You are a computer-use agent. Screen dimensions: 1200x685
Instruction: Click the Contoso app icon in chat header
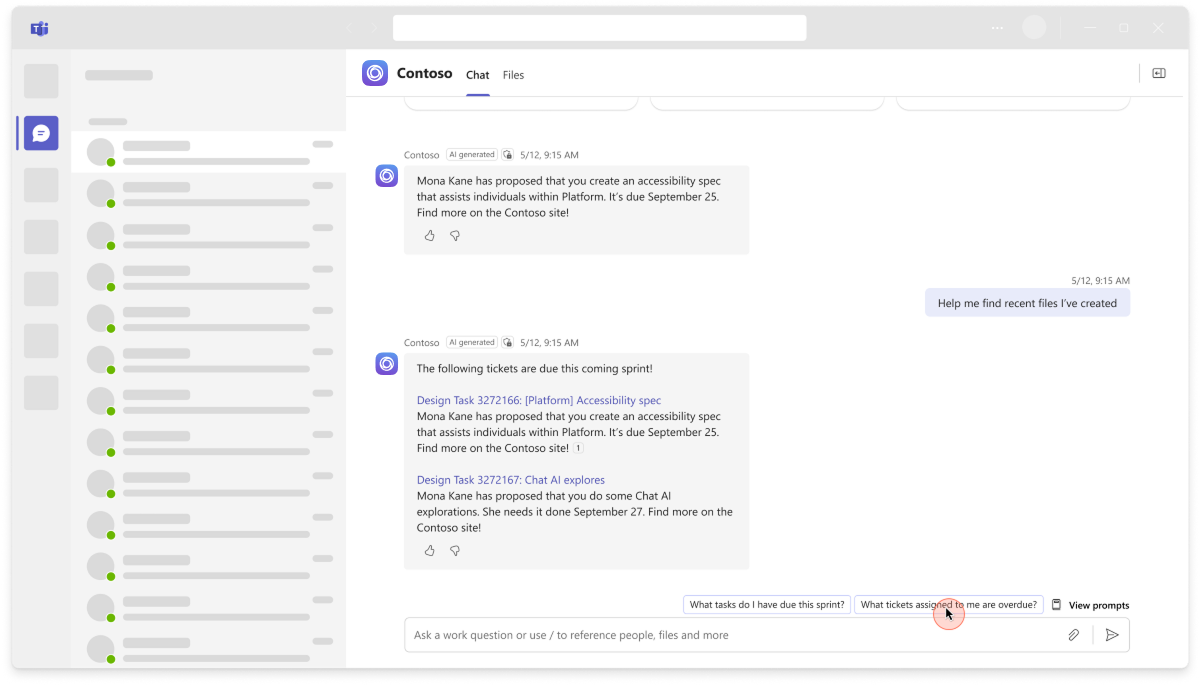[x=375, y=73]
